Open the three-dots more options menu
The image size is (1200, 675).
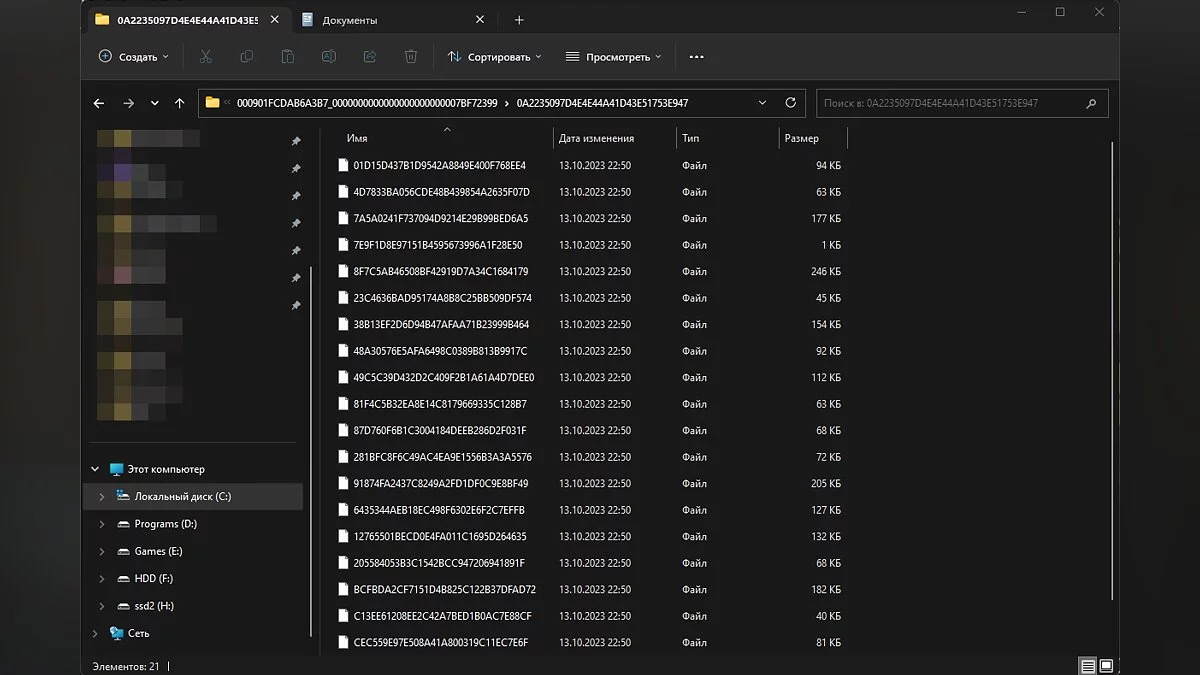[697, 57]
